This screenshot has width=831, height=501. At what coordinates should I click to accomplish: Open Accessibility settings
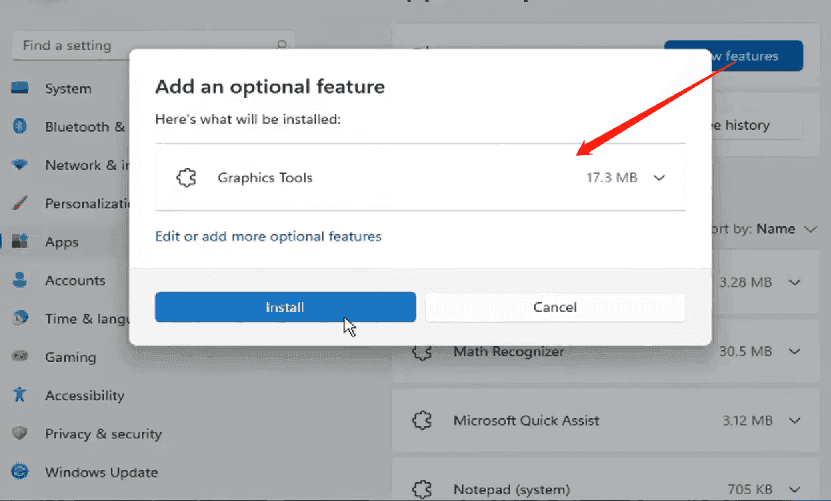[x=85, y=395]
